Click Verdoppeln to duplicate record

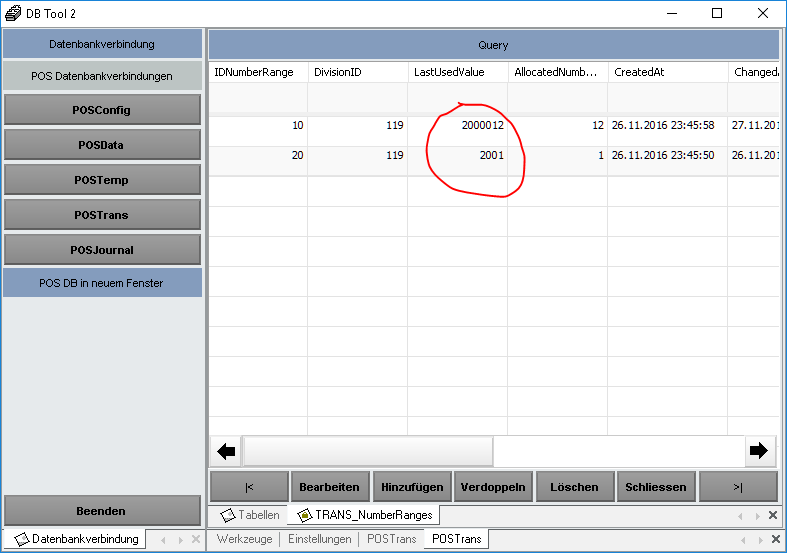coord(493,487)
